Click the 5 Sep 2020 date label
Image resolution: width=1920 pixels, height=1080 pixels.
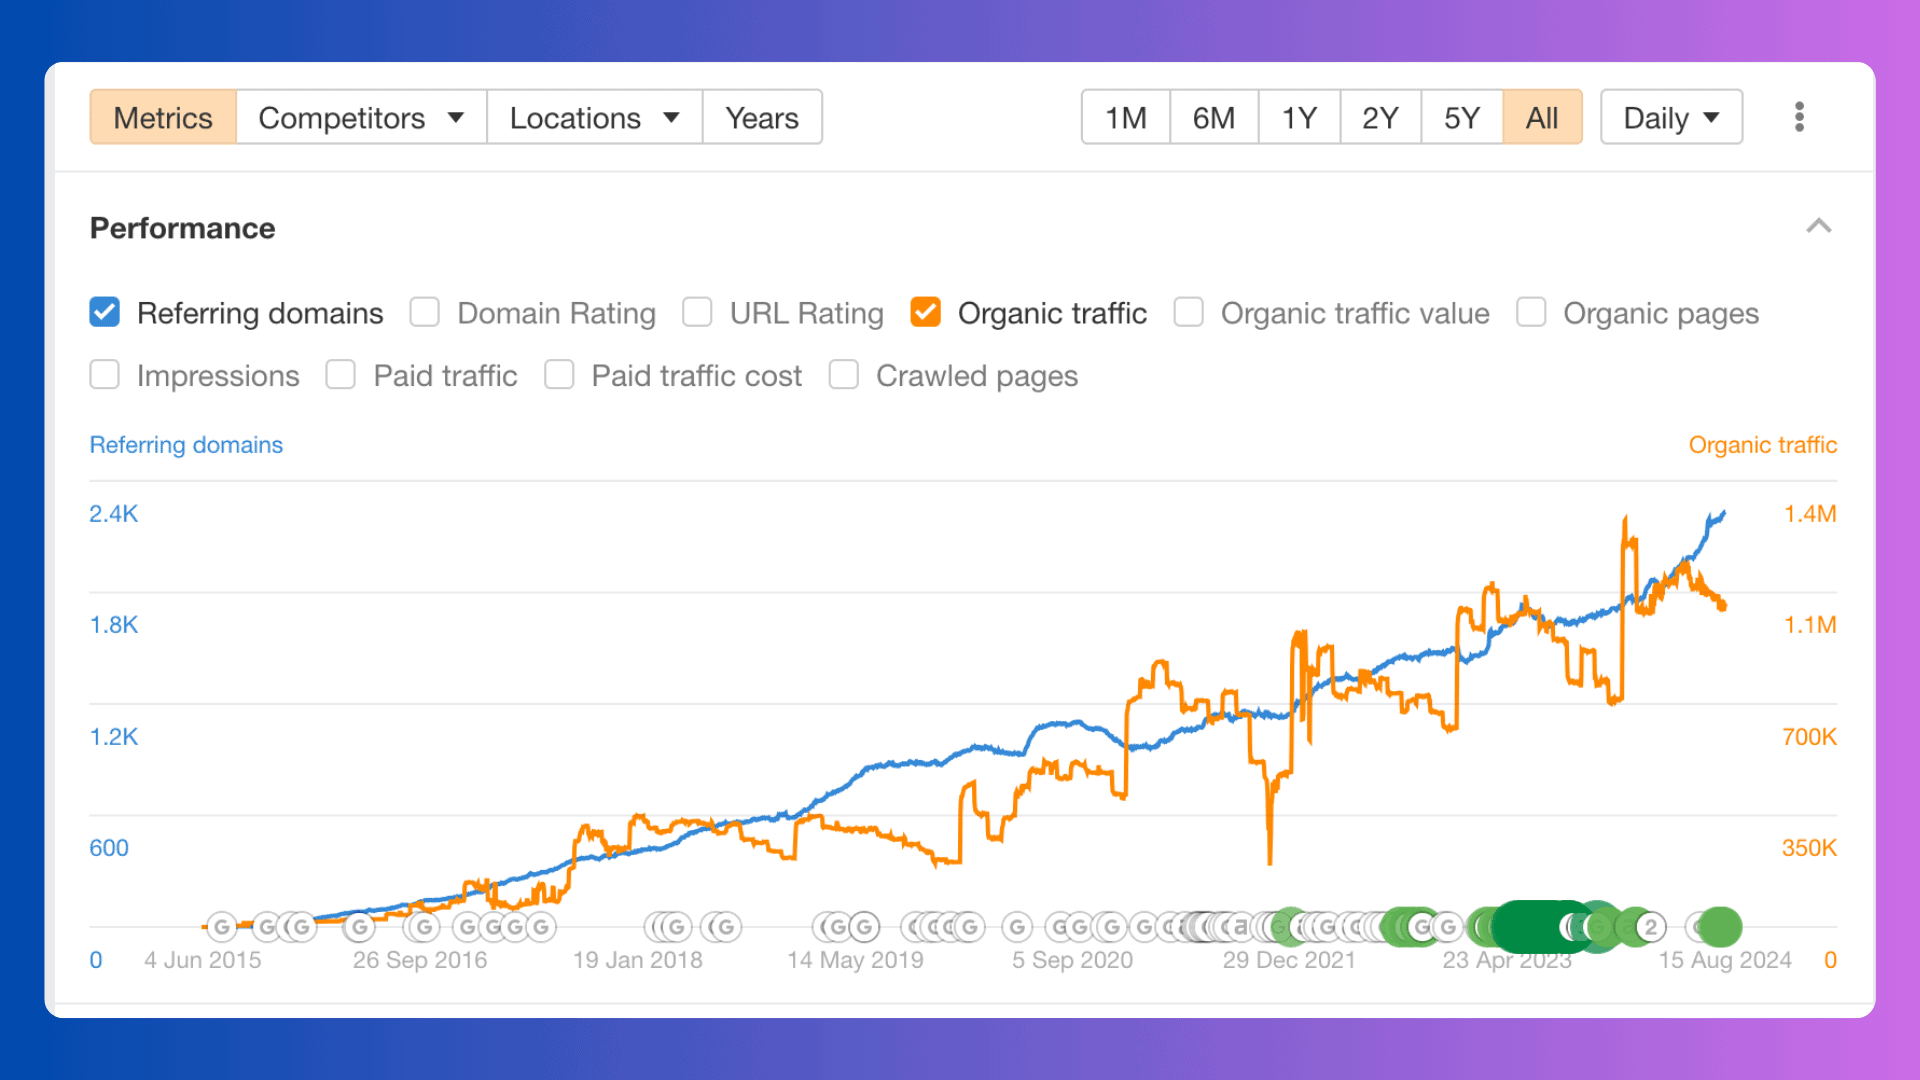[1072, 959]
